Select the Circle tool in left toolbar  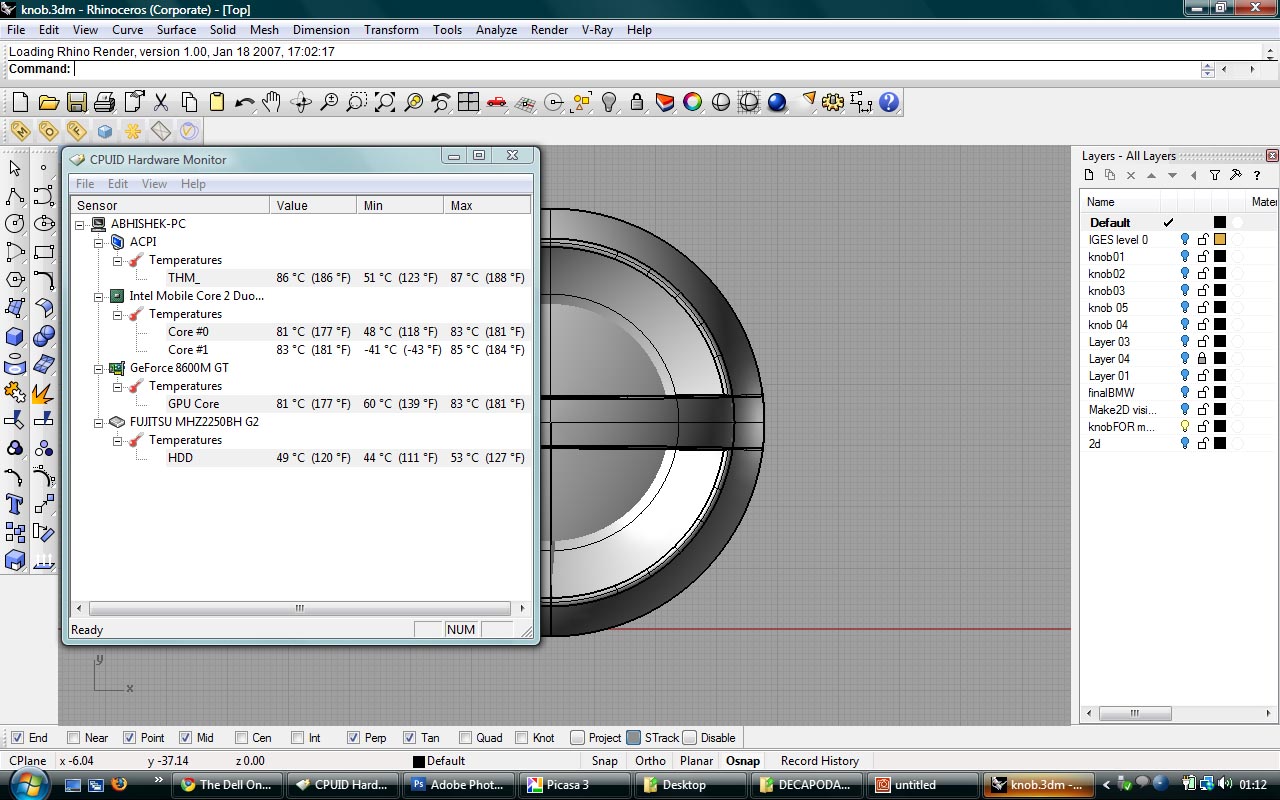coord(15,224)
